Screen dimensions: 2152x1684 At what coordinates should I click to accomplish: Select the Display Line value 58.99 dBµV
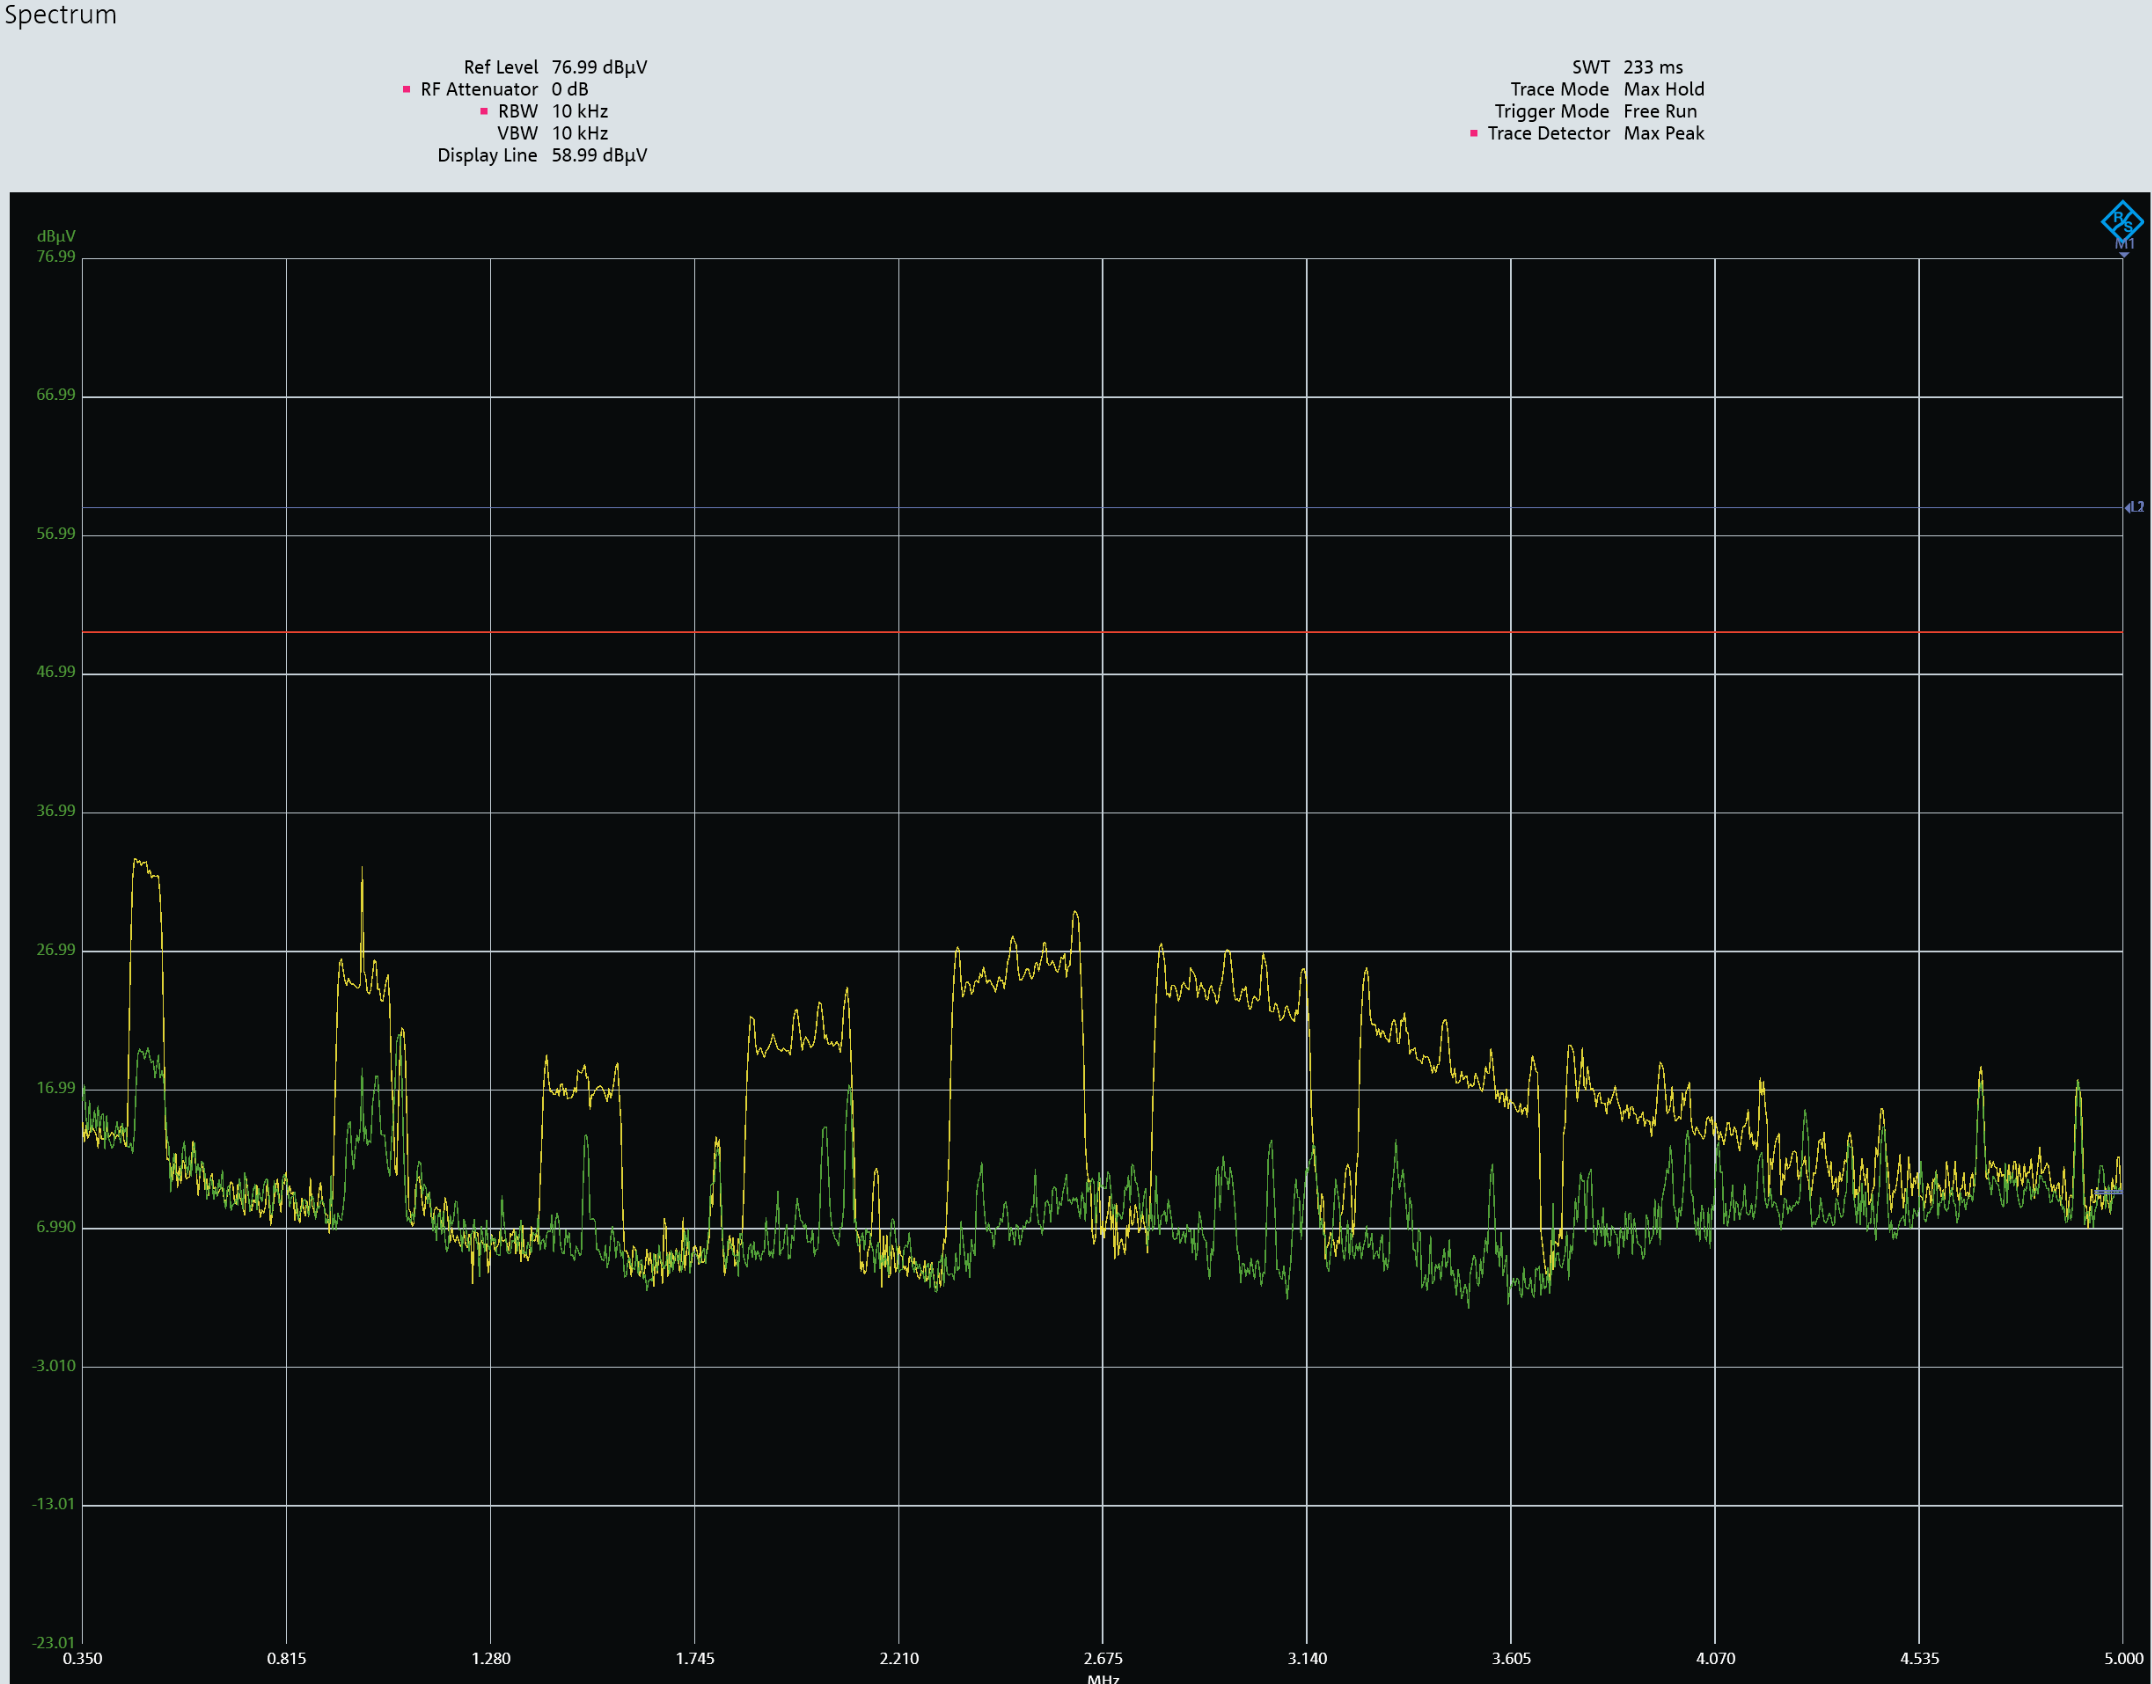pos(599,155)
